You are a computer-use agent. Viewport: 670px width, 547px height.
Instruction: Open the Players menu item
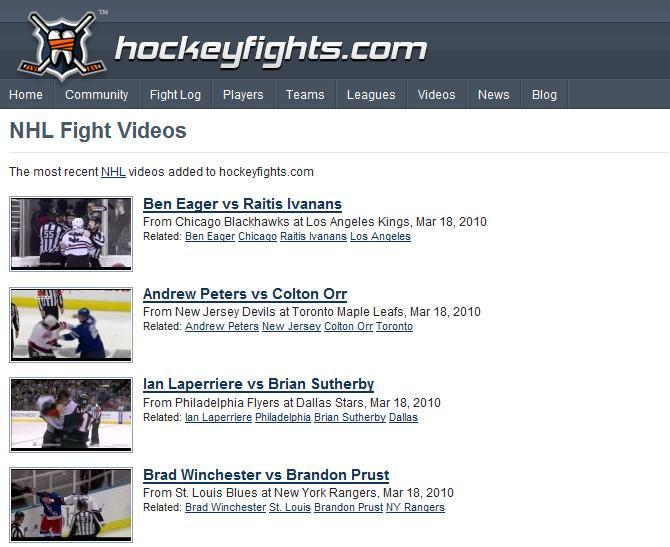click(243, 94)
